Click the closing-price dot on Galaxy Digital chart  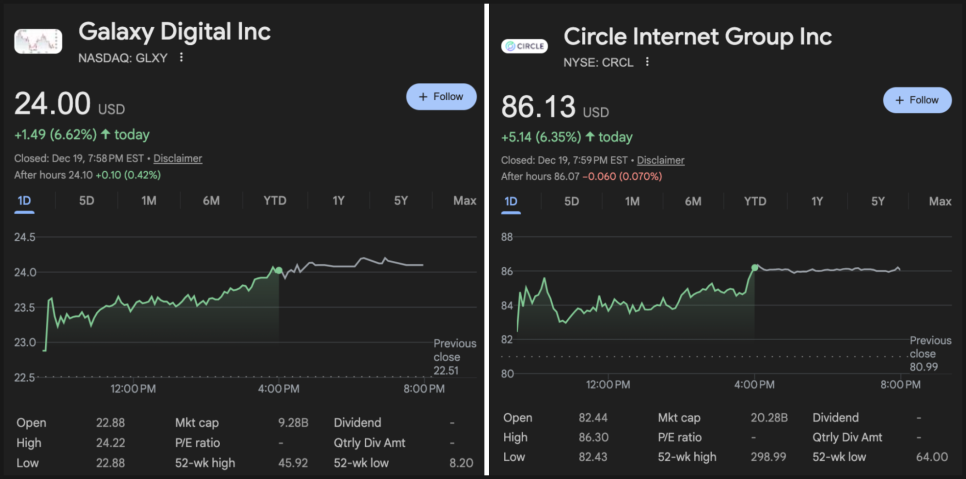pyautogui.click(x=278, y=270)
